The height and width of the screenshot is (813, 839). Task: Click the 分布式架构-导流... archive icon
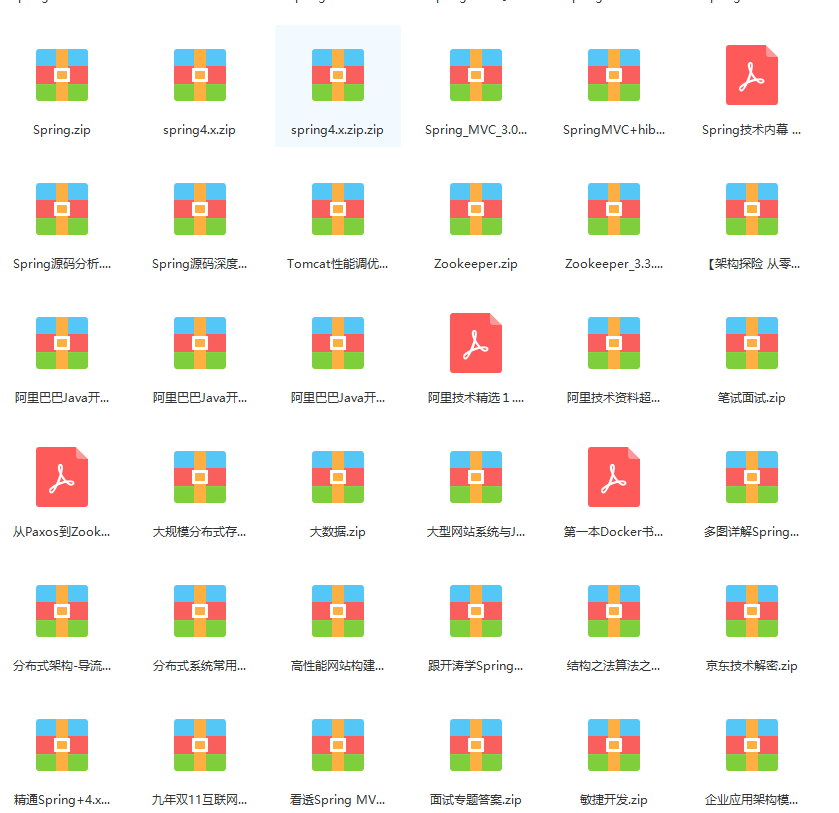tap(62, 611)
